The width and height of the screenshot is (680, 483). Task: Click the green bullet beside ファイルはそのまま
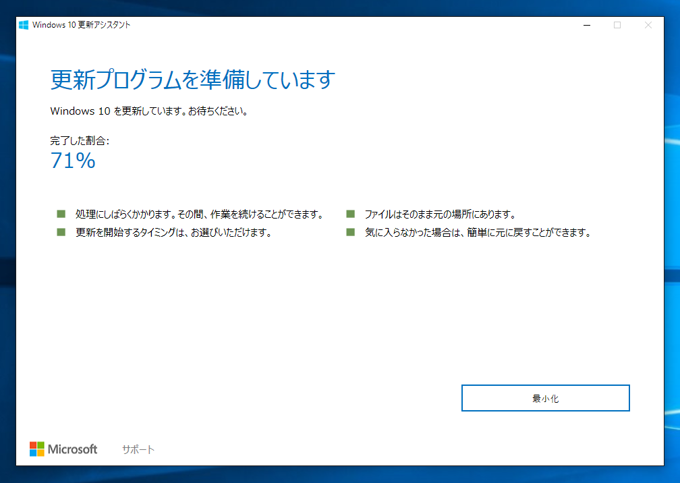(x=350, y=214)
